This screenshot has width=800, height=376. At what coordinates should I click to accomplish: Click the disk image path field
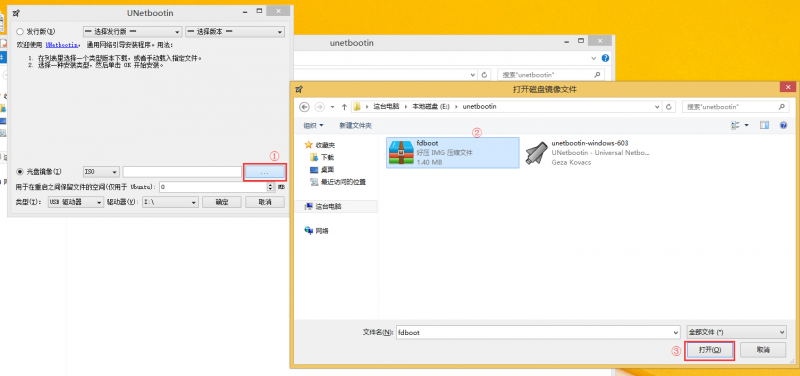click(x=182, y=172)
